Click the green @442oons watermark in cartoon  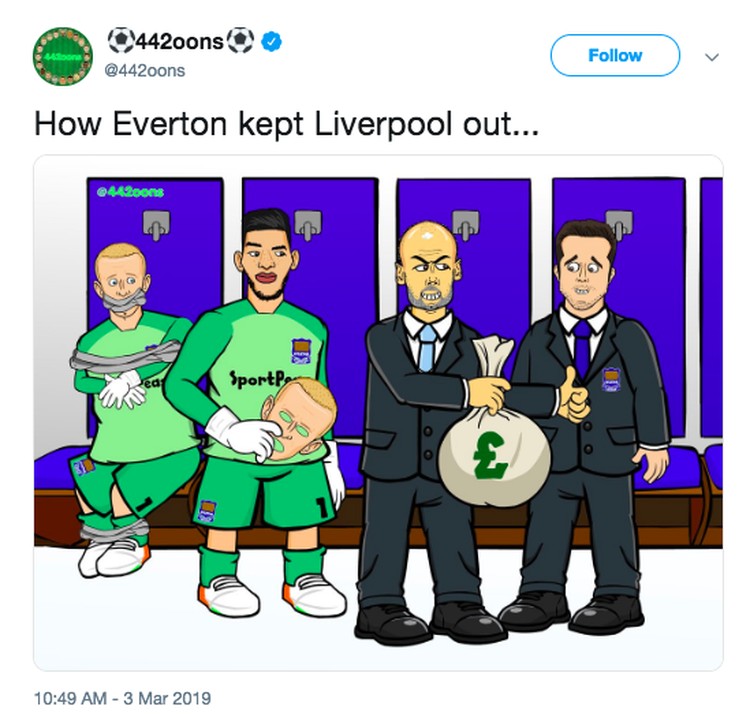tap(130, 192)
